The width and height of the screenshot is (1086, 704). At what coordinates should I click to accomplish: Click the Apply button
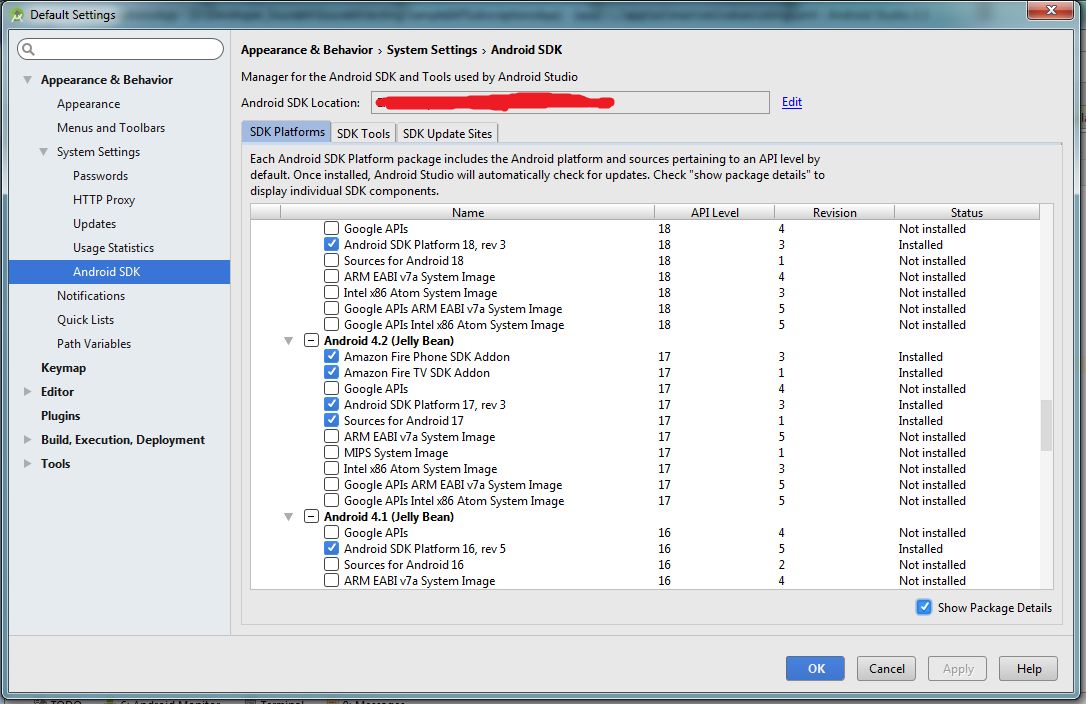(x=958, y=668)
